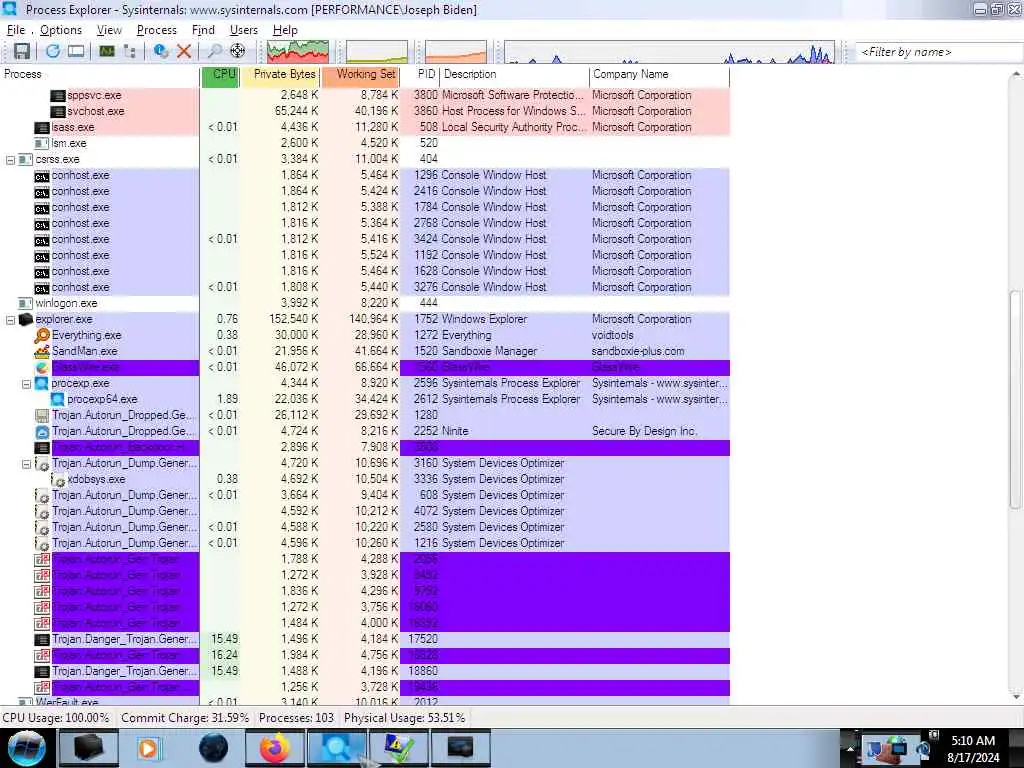This screenshot has width=1024, height=768.
Task: Show hidden tray icons arrow
Action: (850, 747)
